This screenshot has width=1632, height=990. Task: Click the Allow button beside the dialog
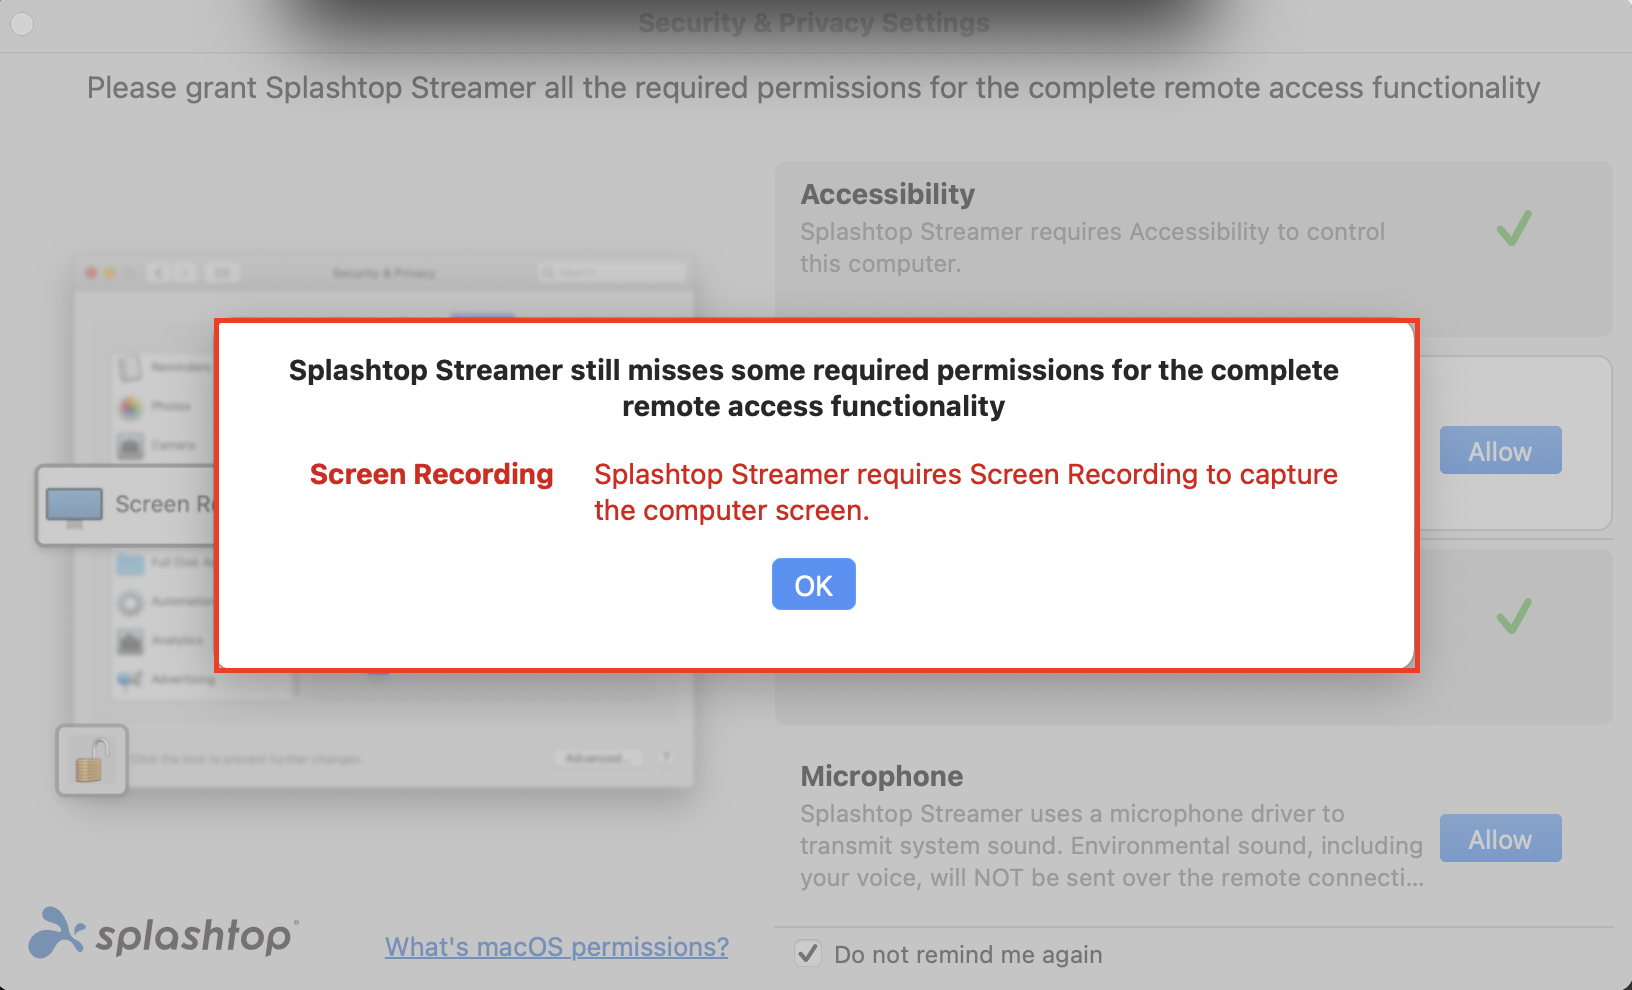[1500, 450]
